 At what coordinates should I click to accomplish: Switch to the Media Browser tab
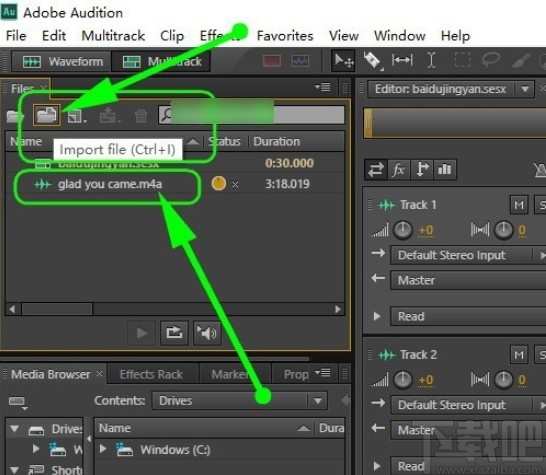click(x=50, y=374)
